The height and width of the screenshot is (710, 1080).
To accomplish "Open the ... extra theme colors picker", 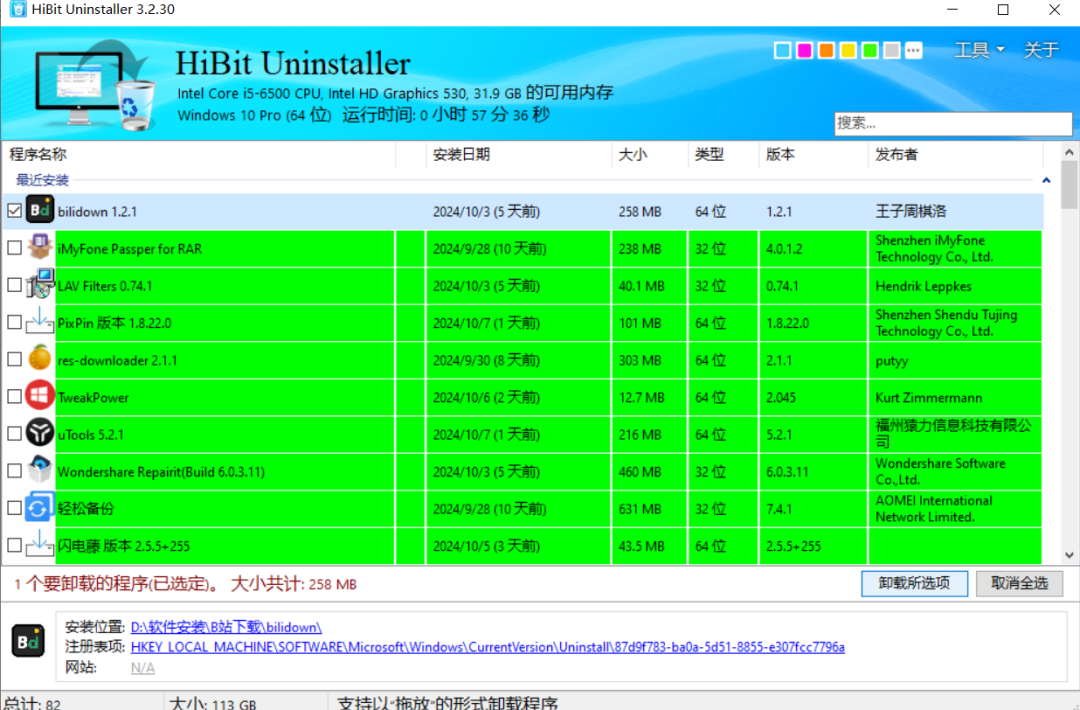I will pos(913,48).
